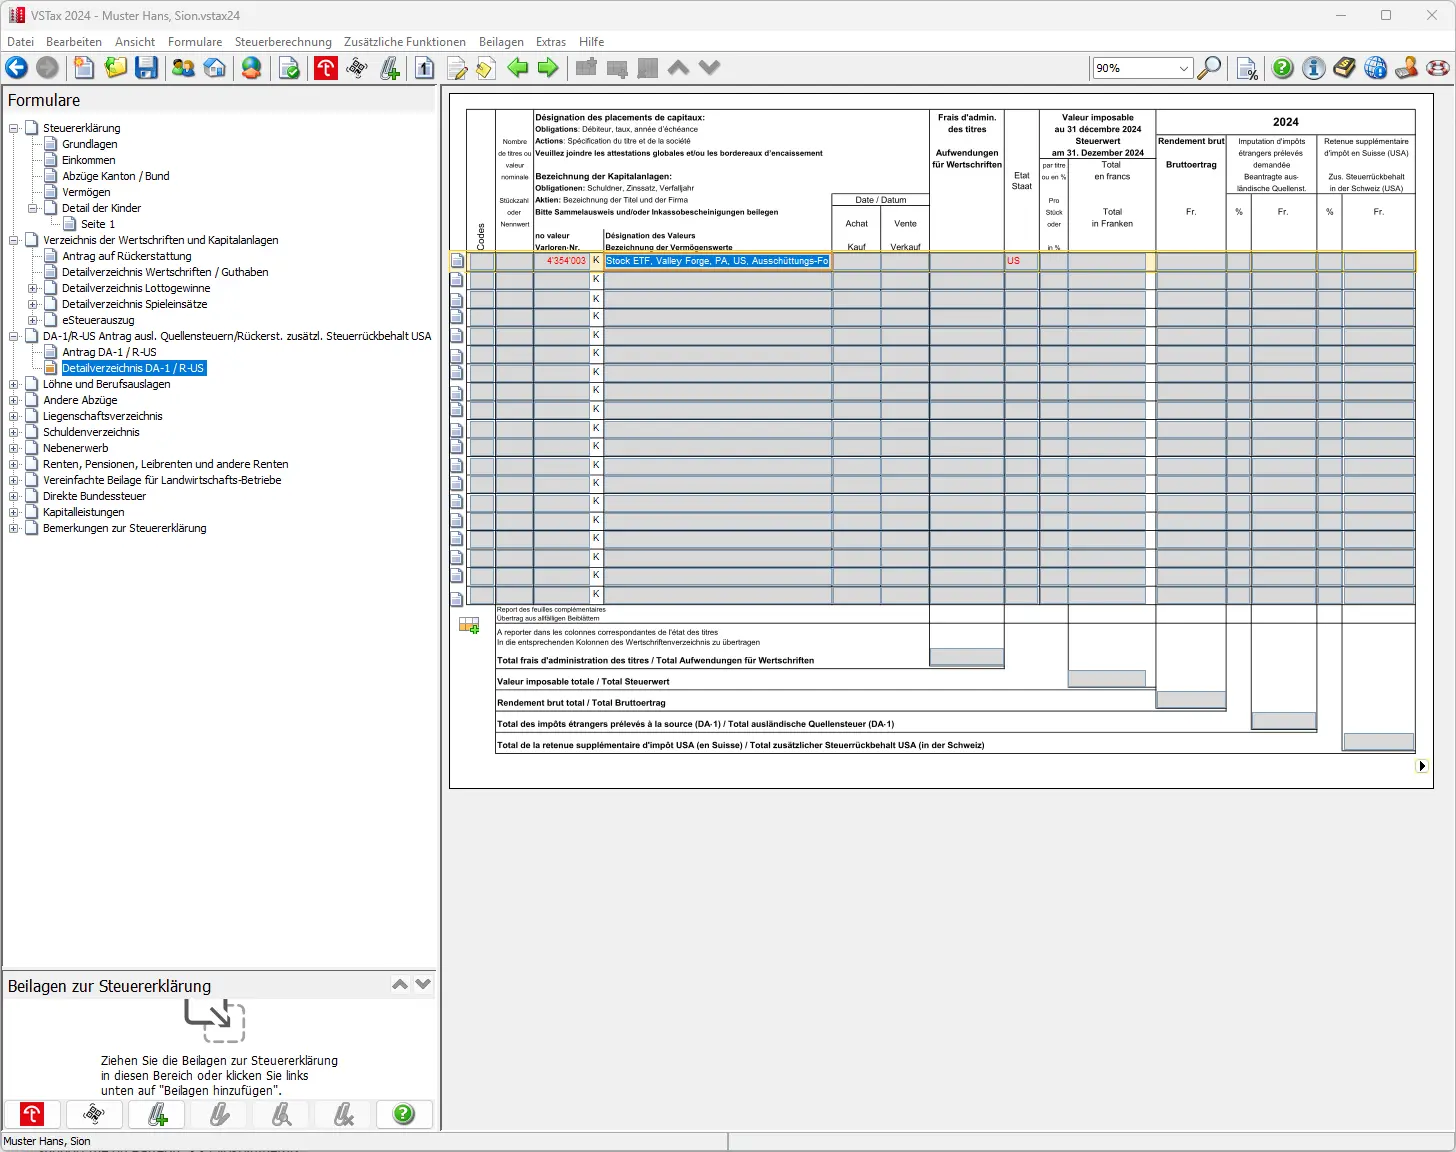Expand the Löhne und Berufsauslagen tree node
Image resolution: width=1456 pixels, height=1152 pixels.
tap(14, 384)
